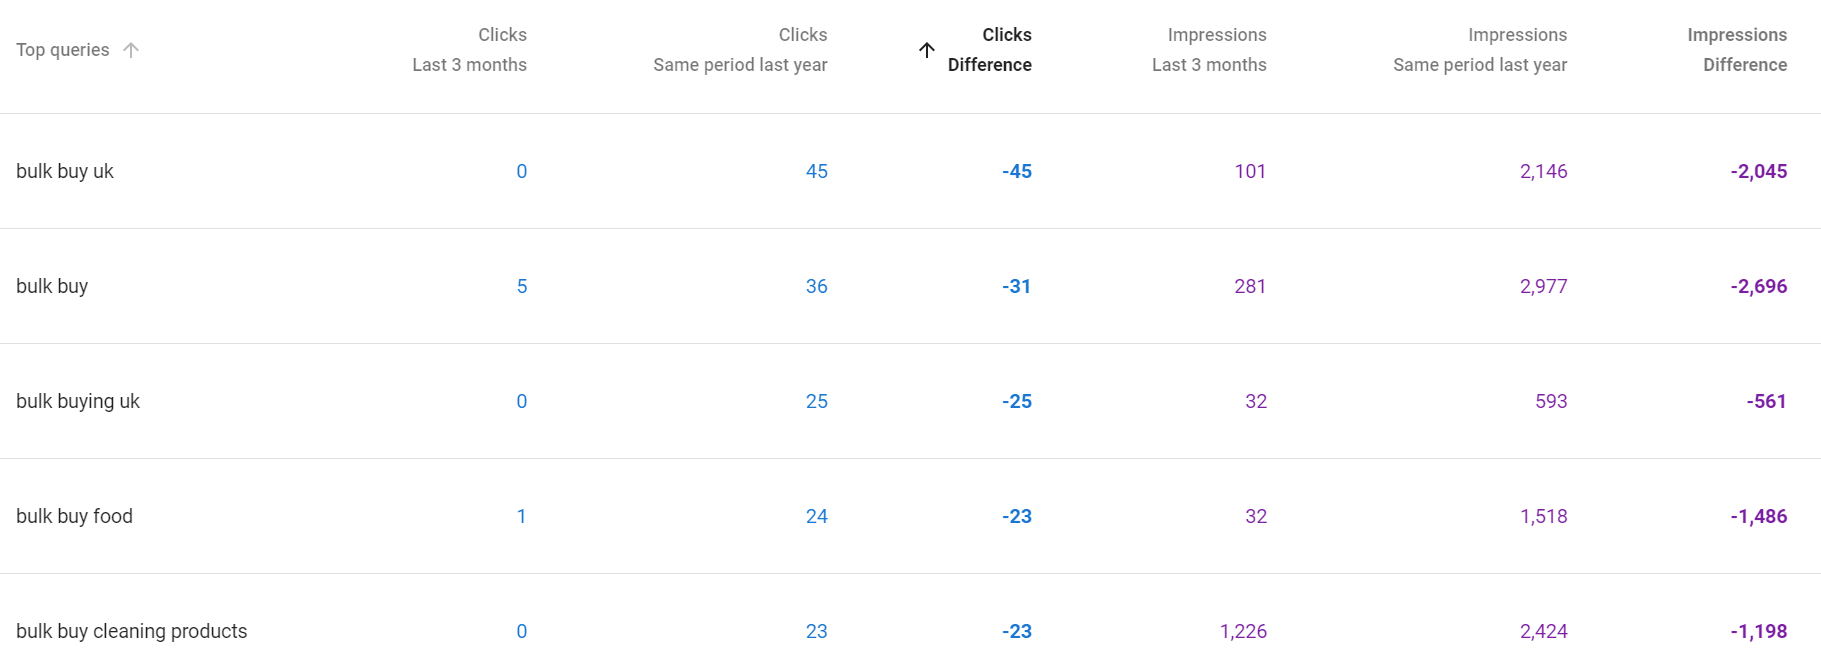This screenshot has height=662, width=1821.
Task: Click the 593 impressions last year value
Action: (1551, 401)
